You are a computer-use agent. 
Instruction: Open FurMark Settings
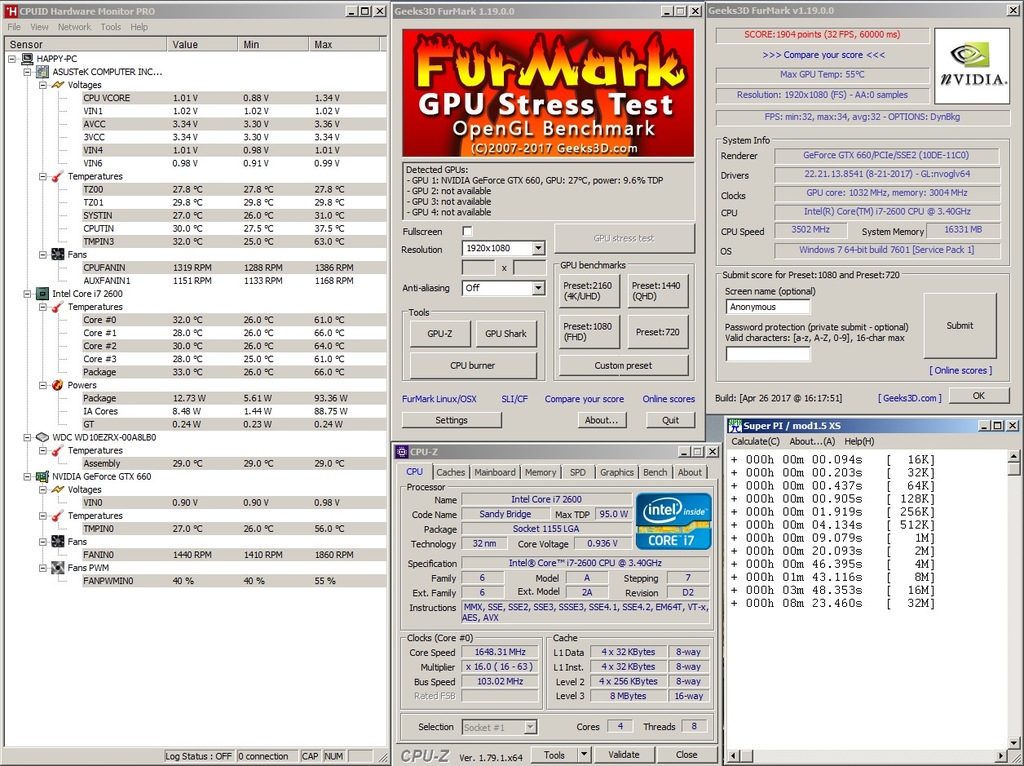click(x=451, y=420)
